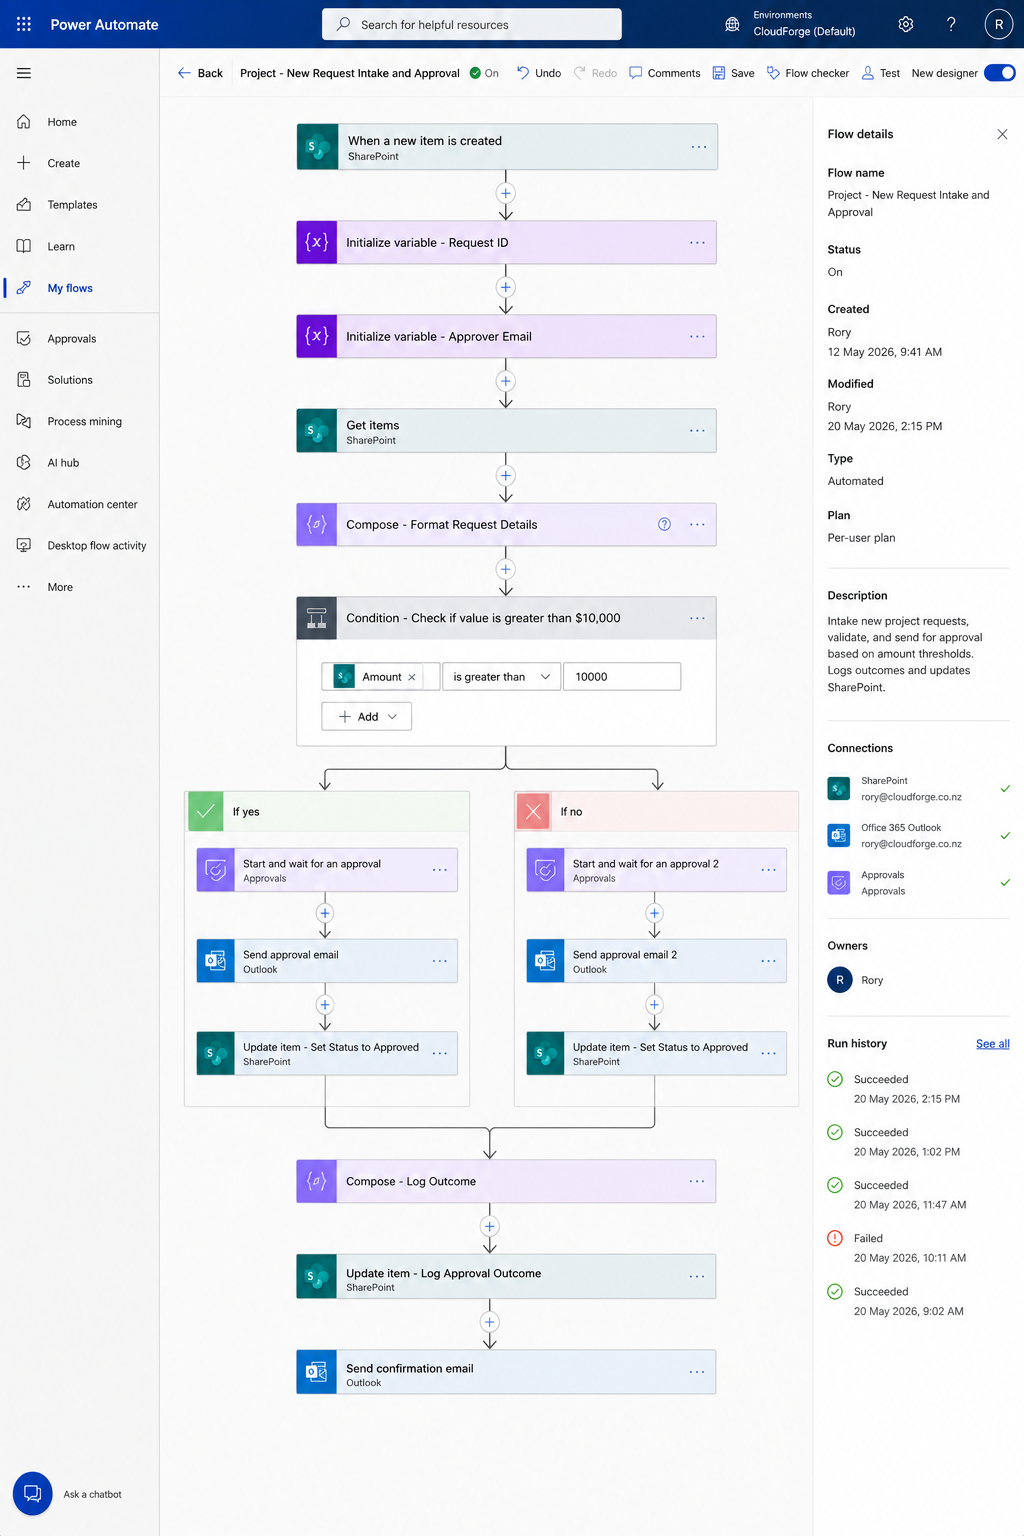1024x1536 pixels.
Task: Click the search for helpful resources field
Action: coord(472,24)
